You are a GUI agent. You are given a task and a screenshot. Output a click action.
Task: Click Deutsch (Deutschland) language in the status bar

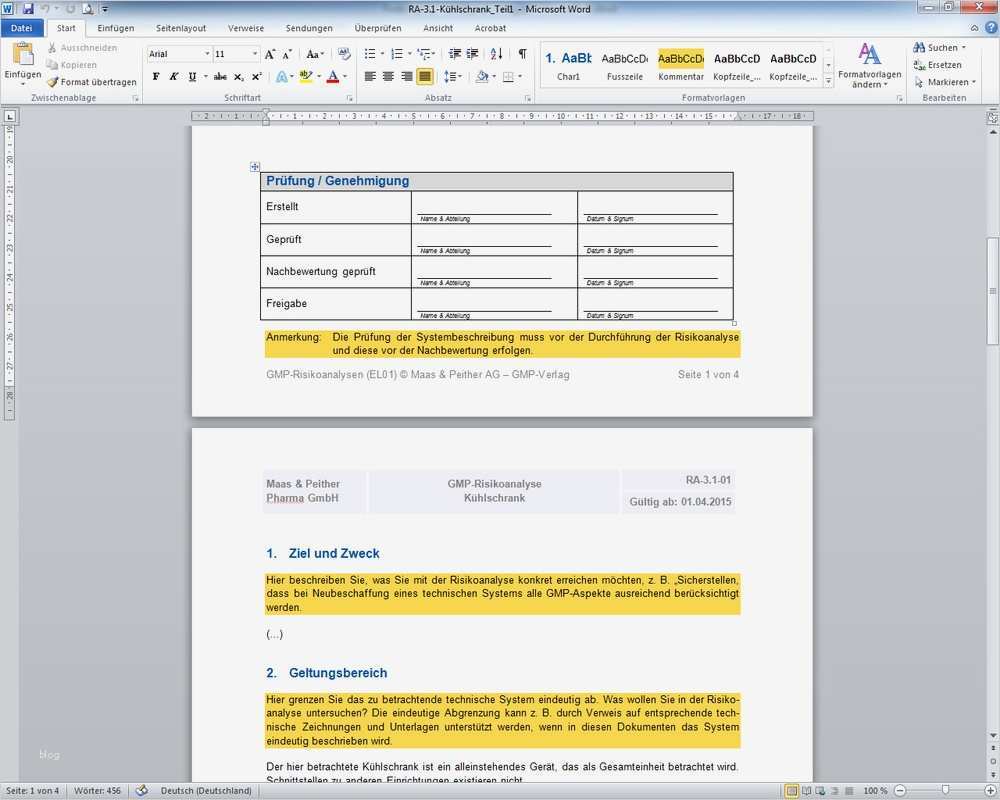tap(206, 791)
